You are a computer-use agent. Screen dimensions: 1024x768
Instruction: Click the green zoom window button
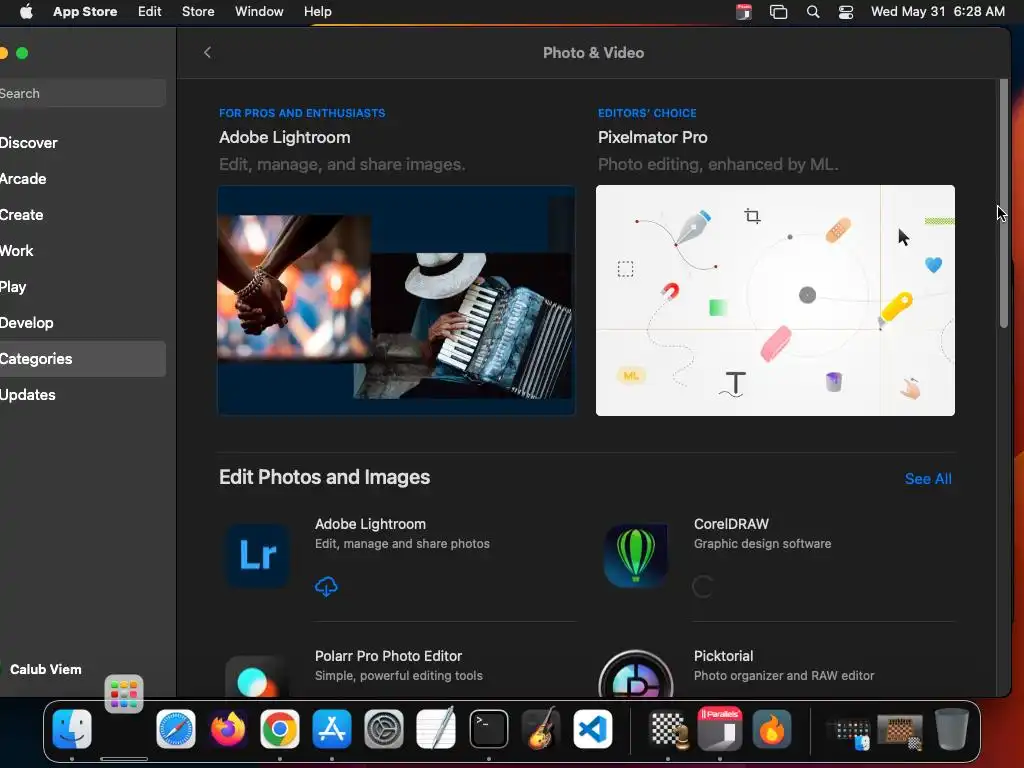point(22,53)
